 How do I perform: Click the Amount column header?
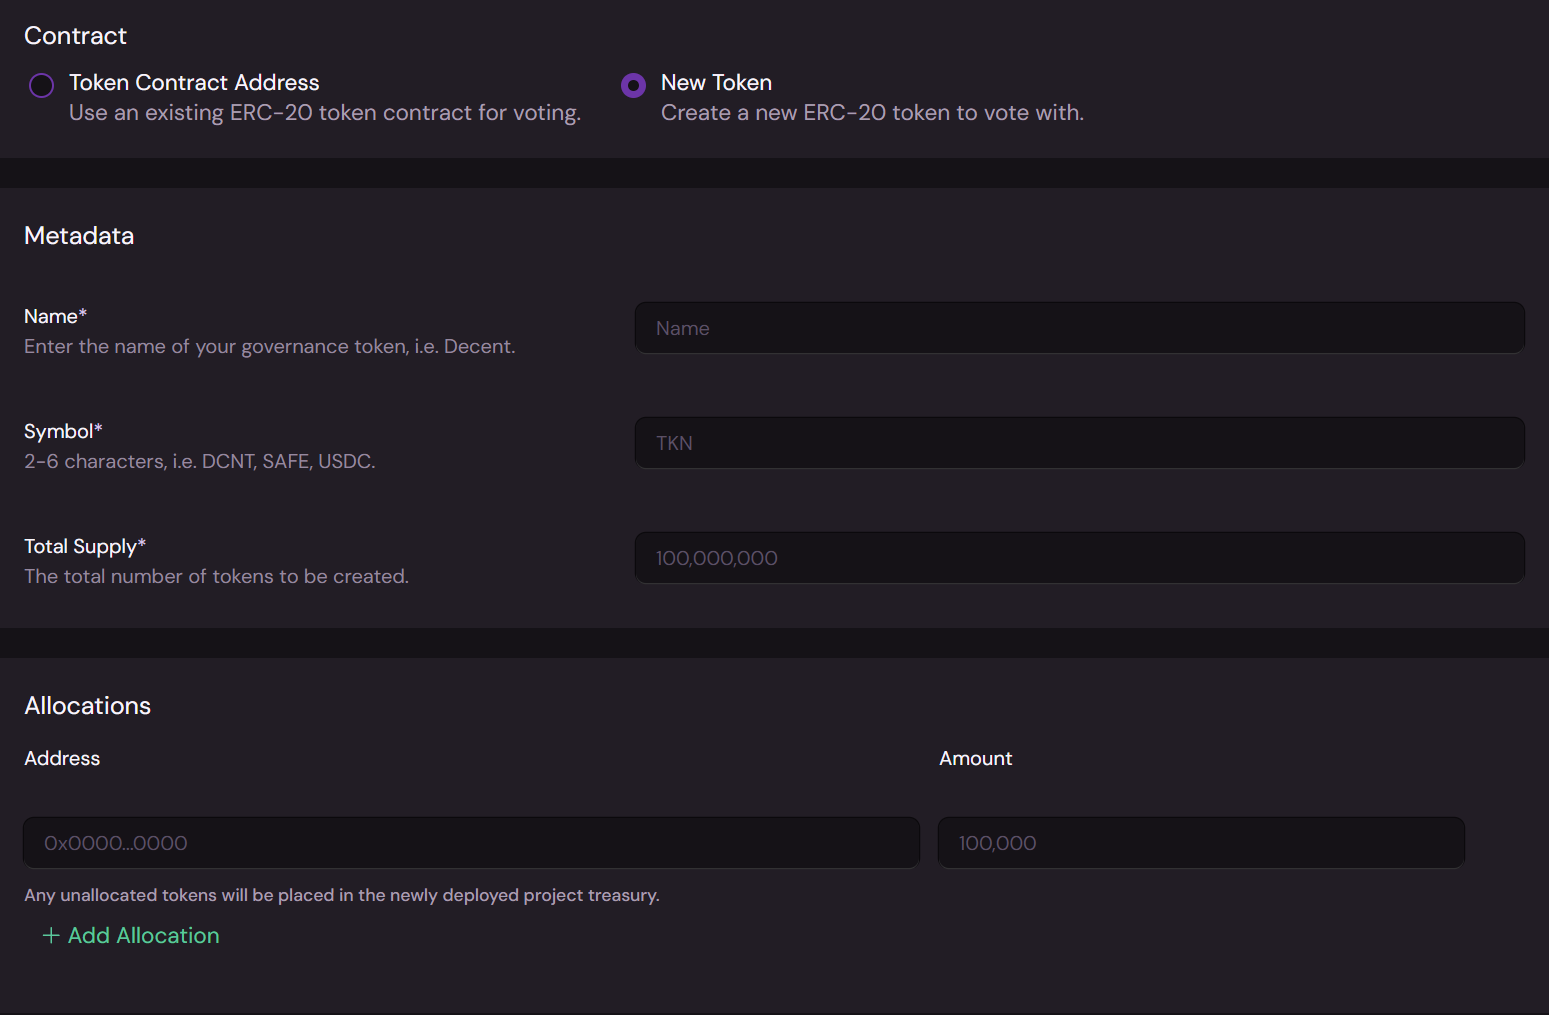pyautogui.click(x=975, y=759)
